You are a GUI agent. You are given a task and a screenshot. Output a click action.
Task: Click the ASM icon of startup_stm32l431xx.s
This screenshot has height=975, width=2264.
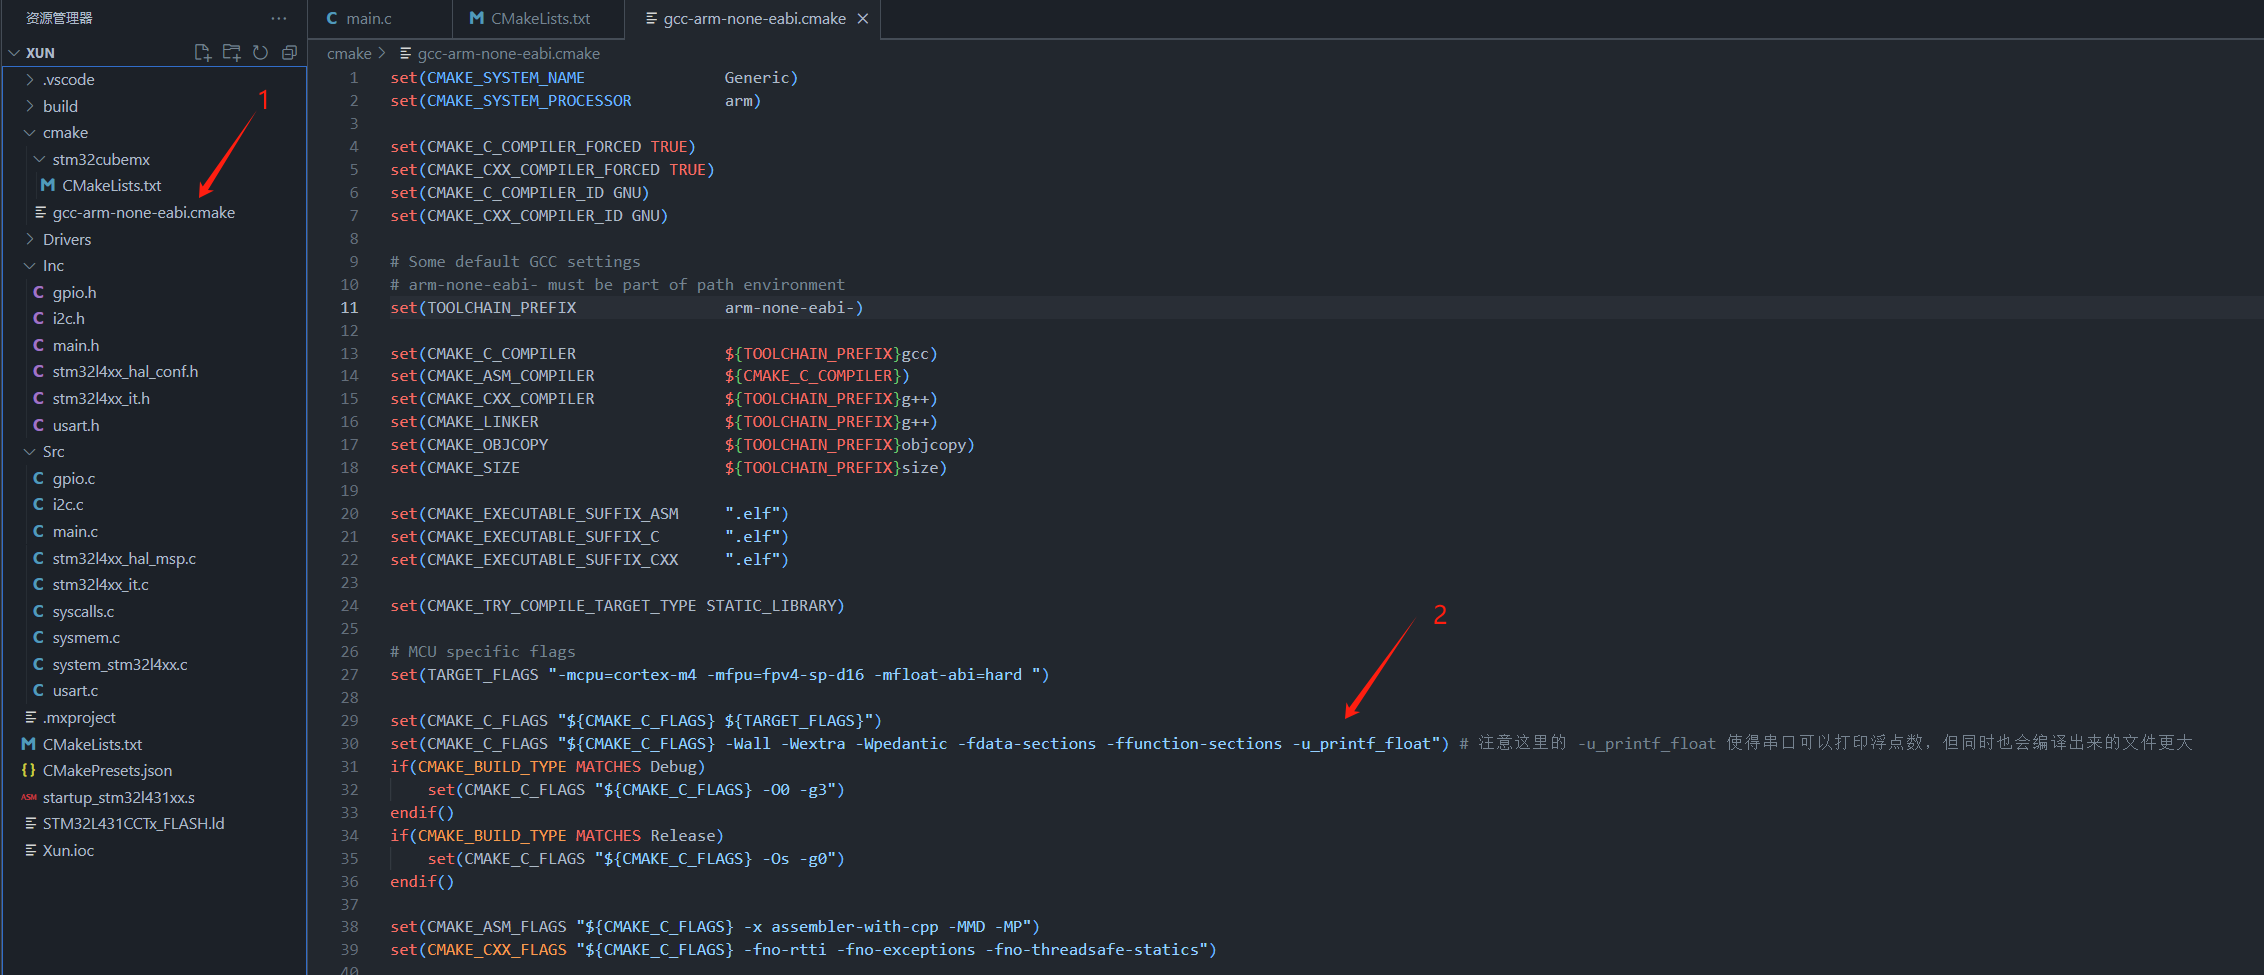tap(28, 797)
